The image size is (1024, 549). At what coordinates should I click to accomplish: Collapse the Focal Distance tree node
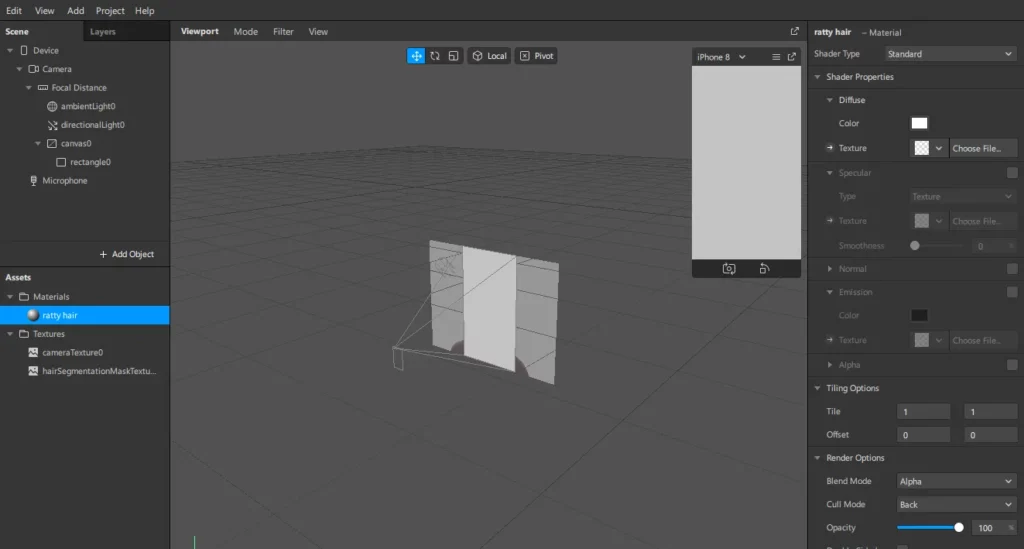28,87
